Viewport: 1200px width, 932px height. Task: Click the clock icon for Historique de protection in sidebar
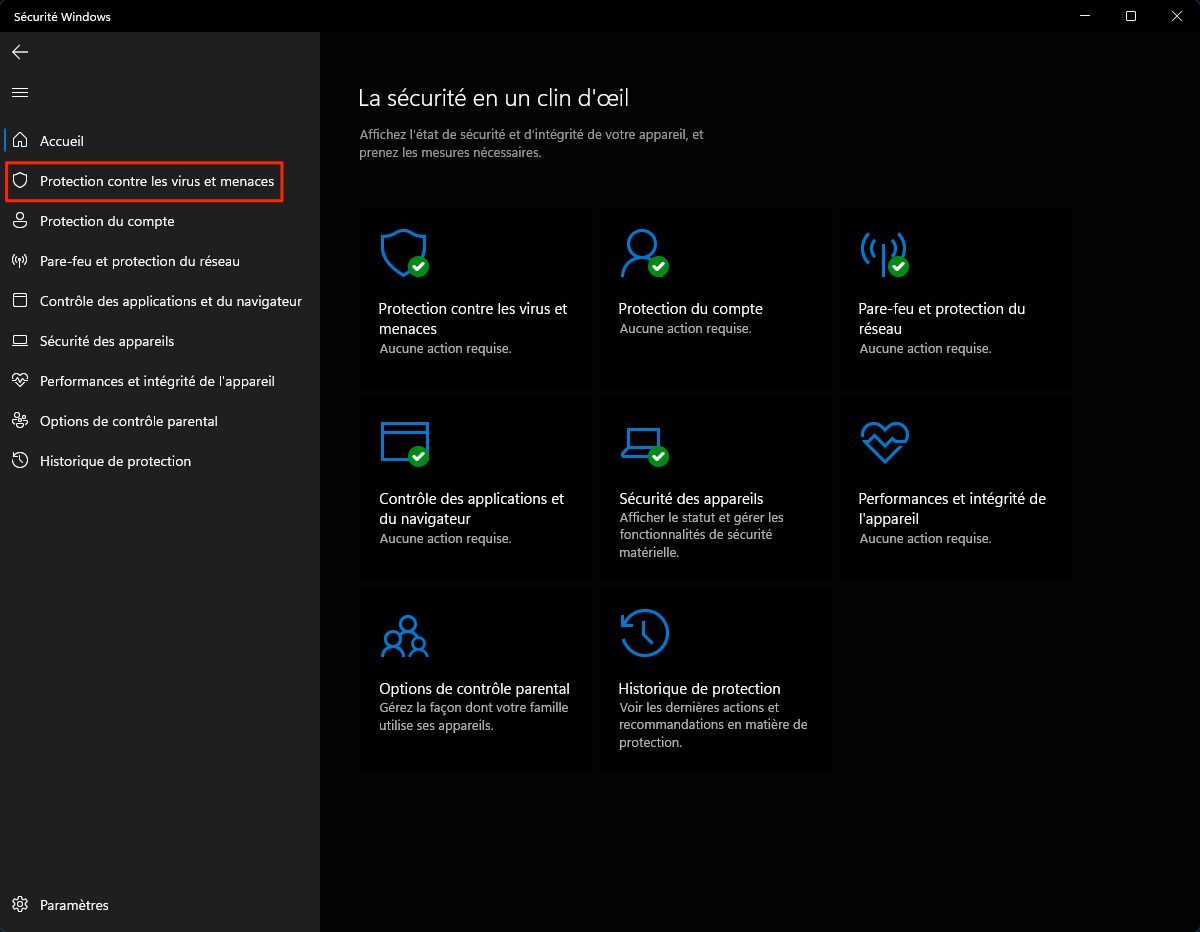pyautogui.click(x=20, y=461)
